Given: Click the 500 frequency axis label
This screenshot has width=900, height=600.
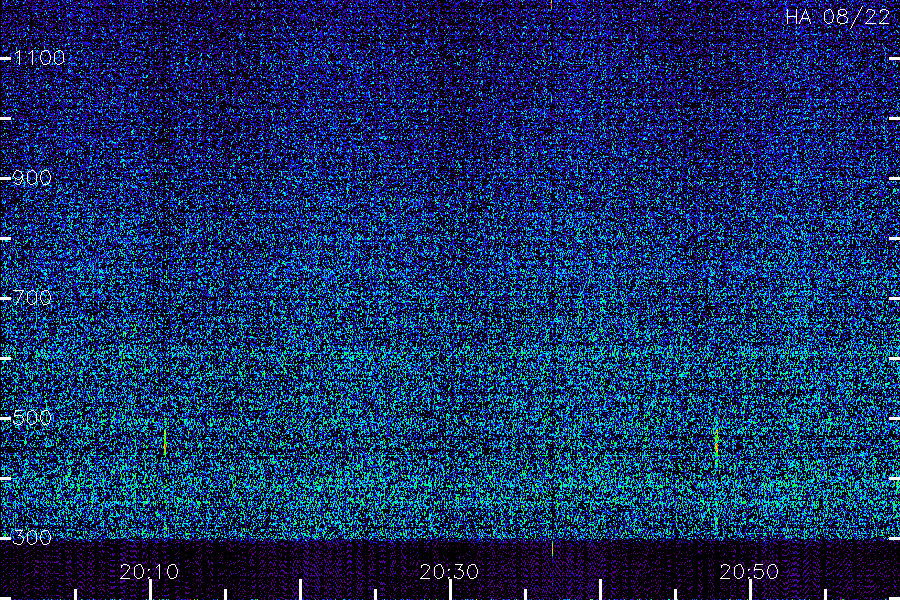Looking at the screenshot, I should click(32, 417).
